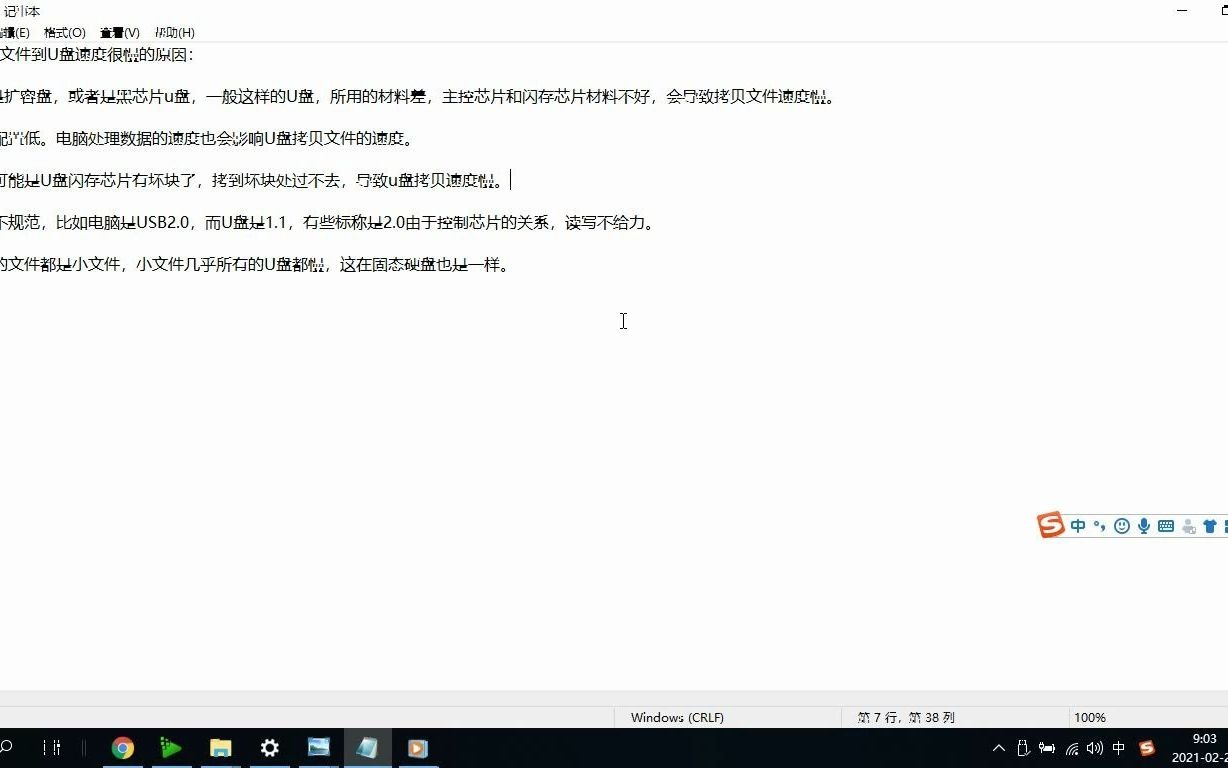Open the 查看(V) menu

tap(119, 32)
